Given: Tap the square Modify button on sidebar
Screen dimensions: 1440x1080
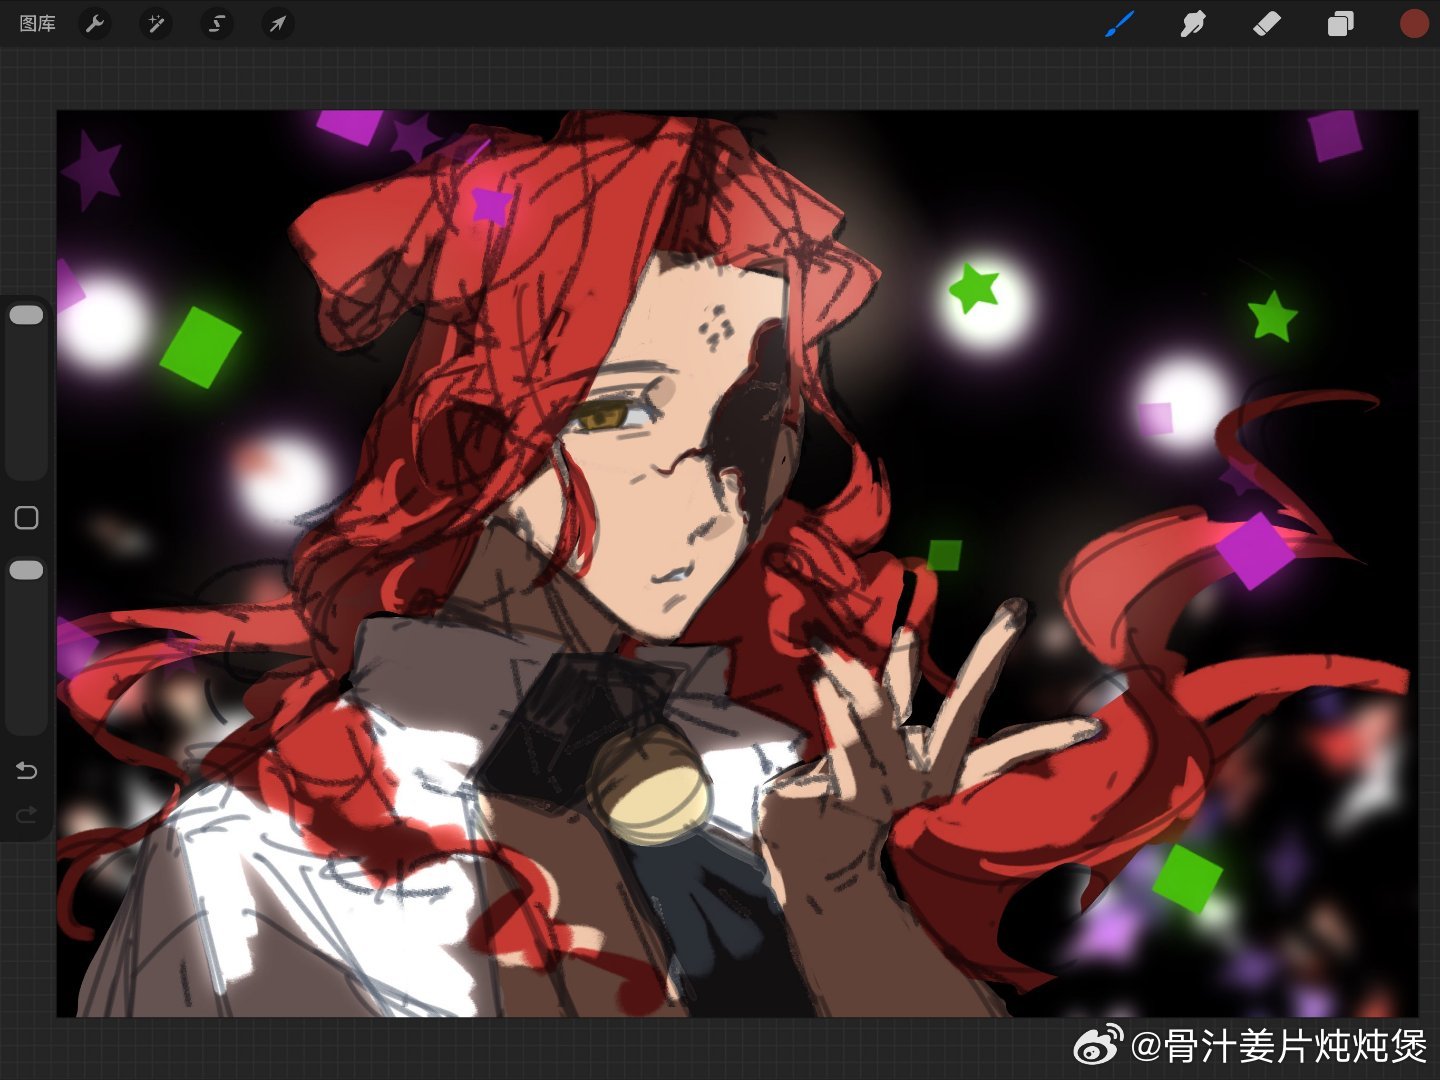Looking at the screenshot, I should 27,517.
